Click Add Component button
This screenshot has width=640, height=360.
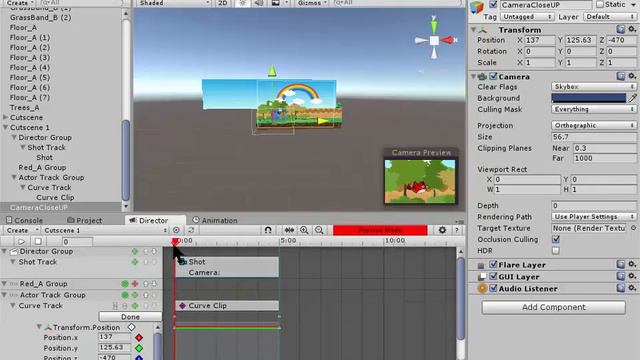pyautogui.click(x=553, y=307)
